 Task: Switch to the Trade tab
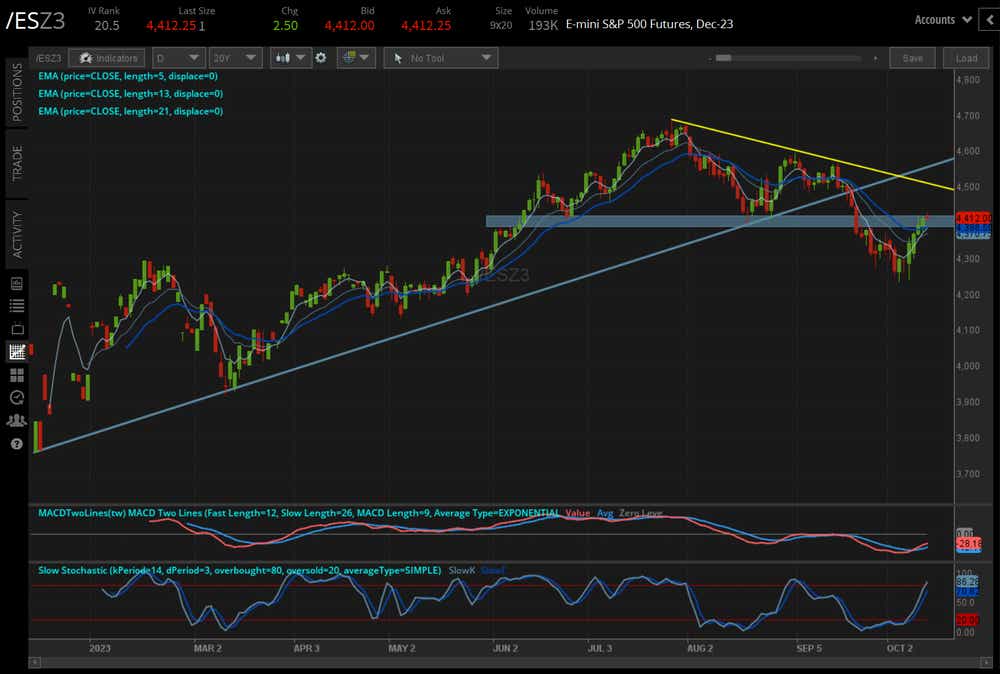[16, 162]
